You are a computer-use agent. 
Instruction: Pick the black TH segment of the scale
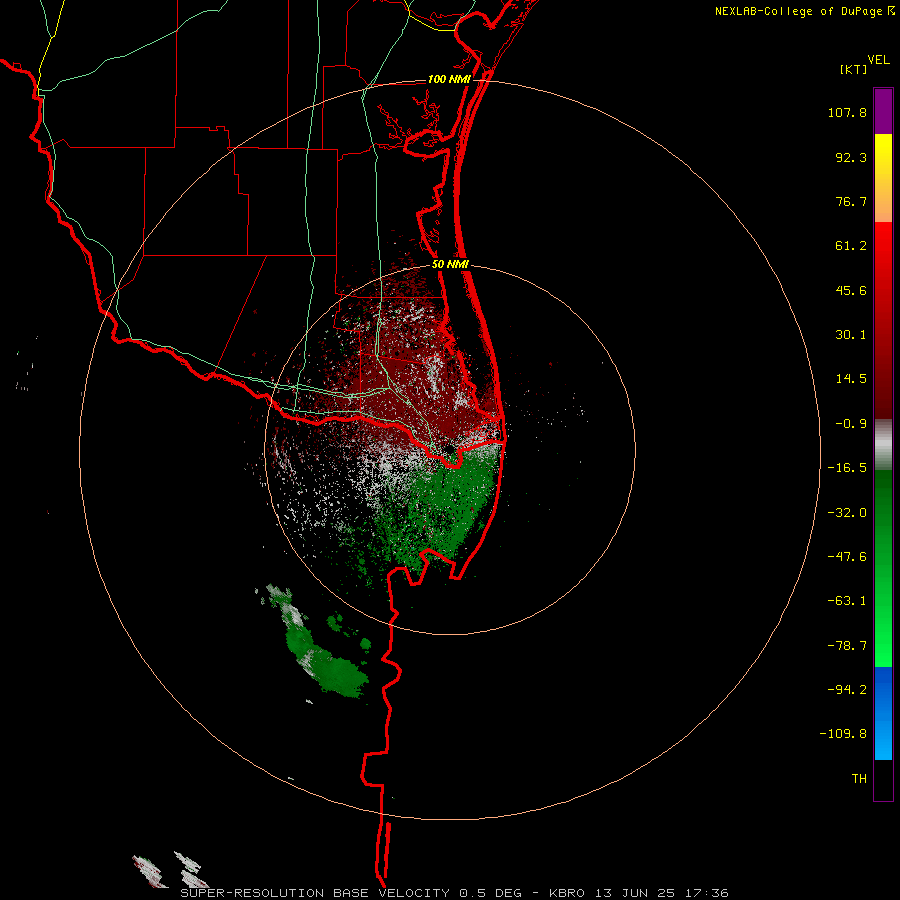tap(883, 779)
